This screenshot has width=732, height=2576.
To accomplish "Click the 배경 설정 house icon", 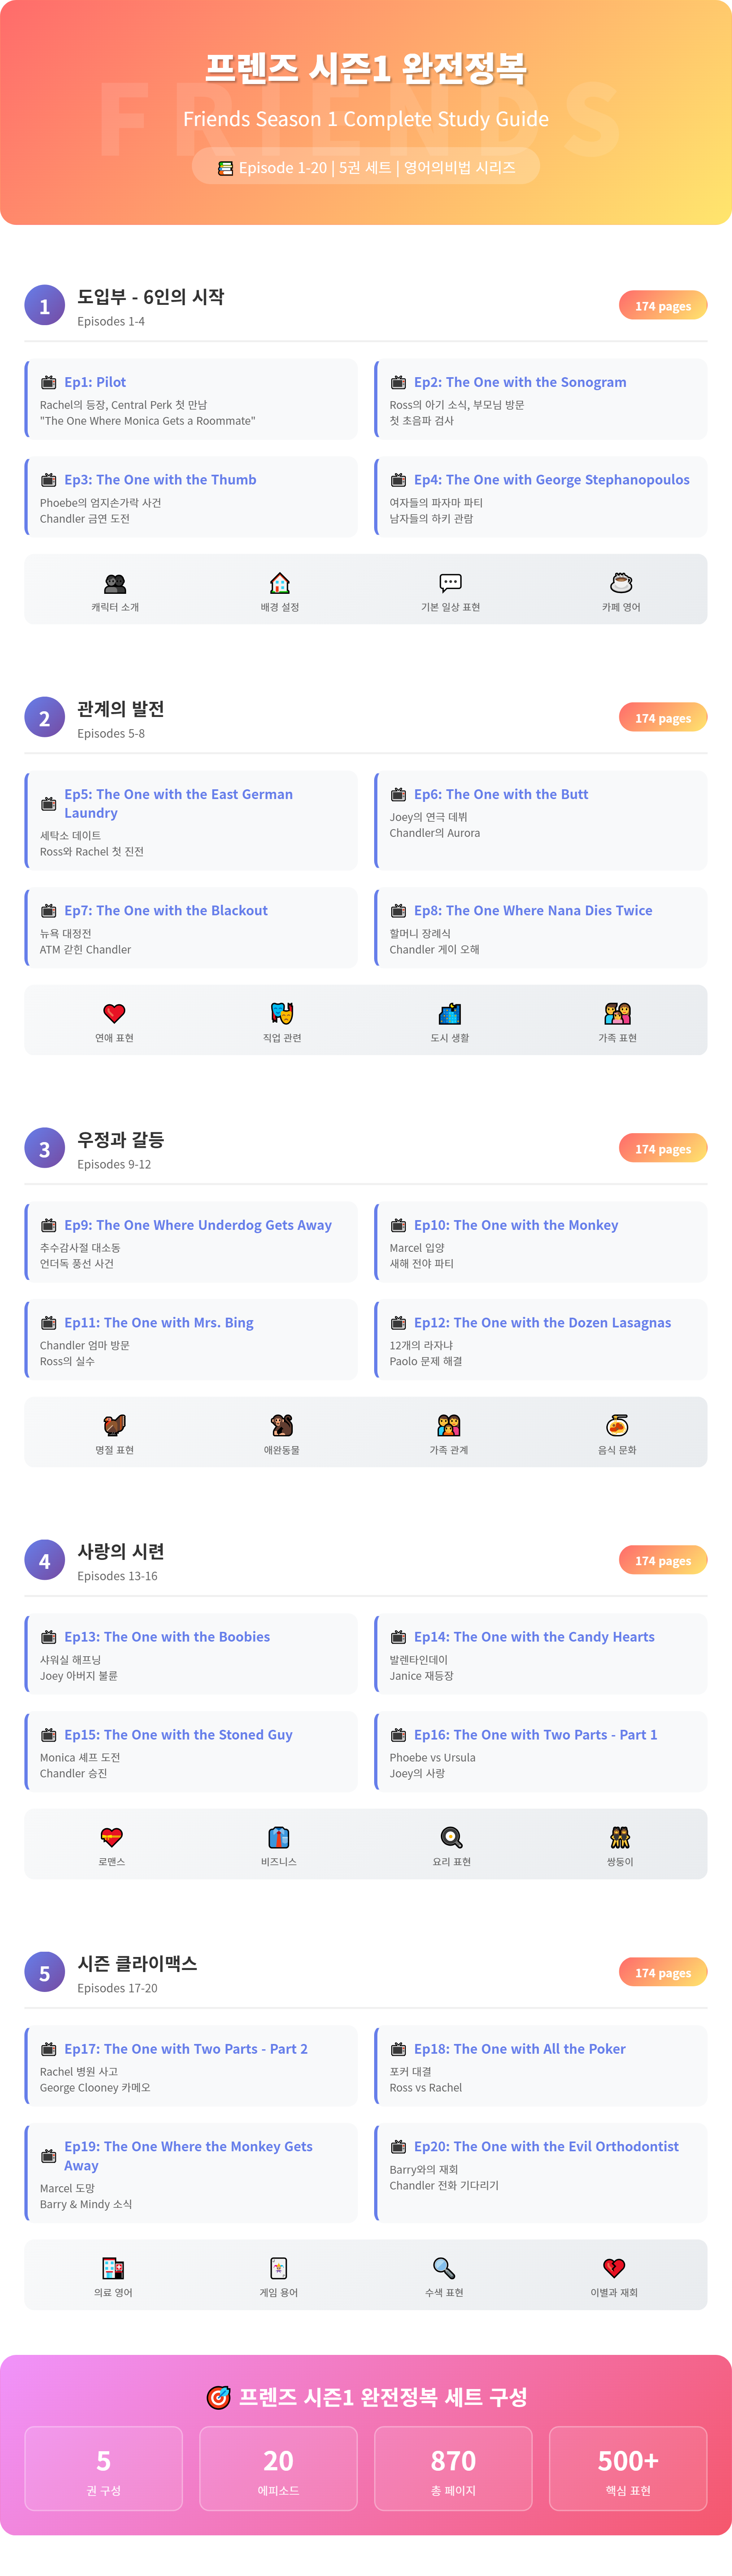I will tap(280, 583).
